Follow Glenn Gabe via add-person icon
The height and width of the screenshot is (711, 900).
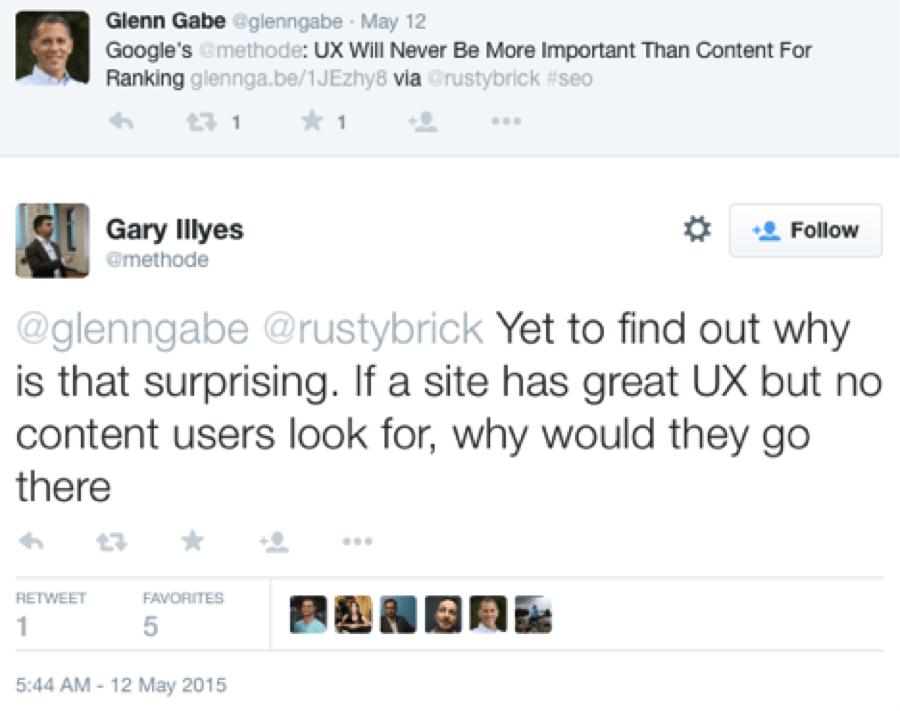click(x=423, y=121)
